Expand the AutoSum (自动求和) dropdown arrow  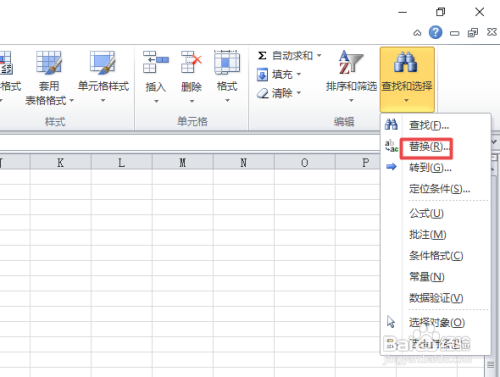(319, 55)
